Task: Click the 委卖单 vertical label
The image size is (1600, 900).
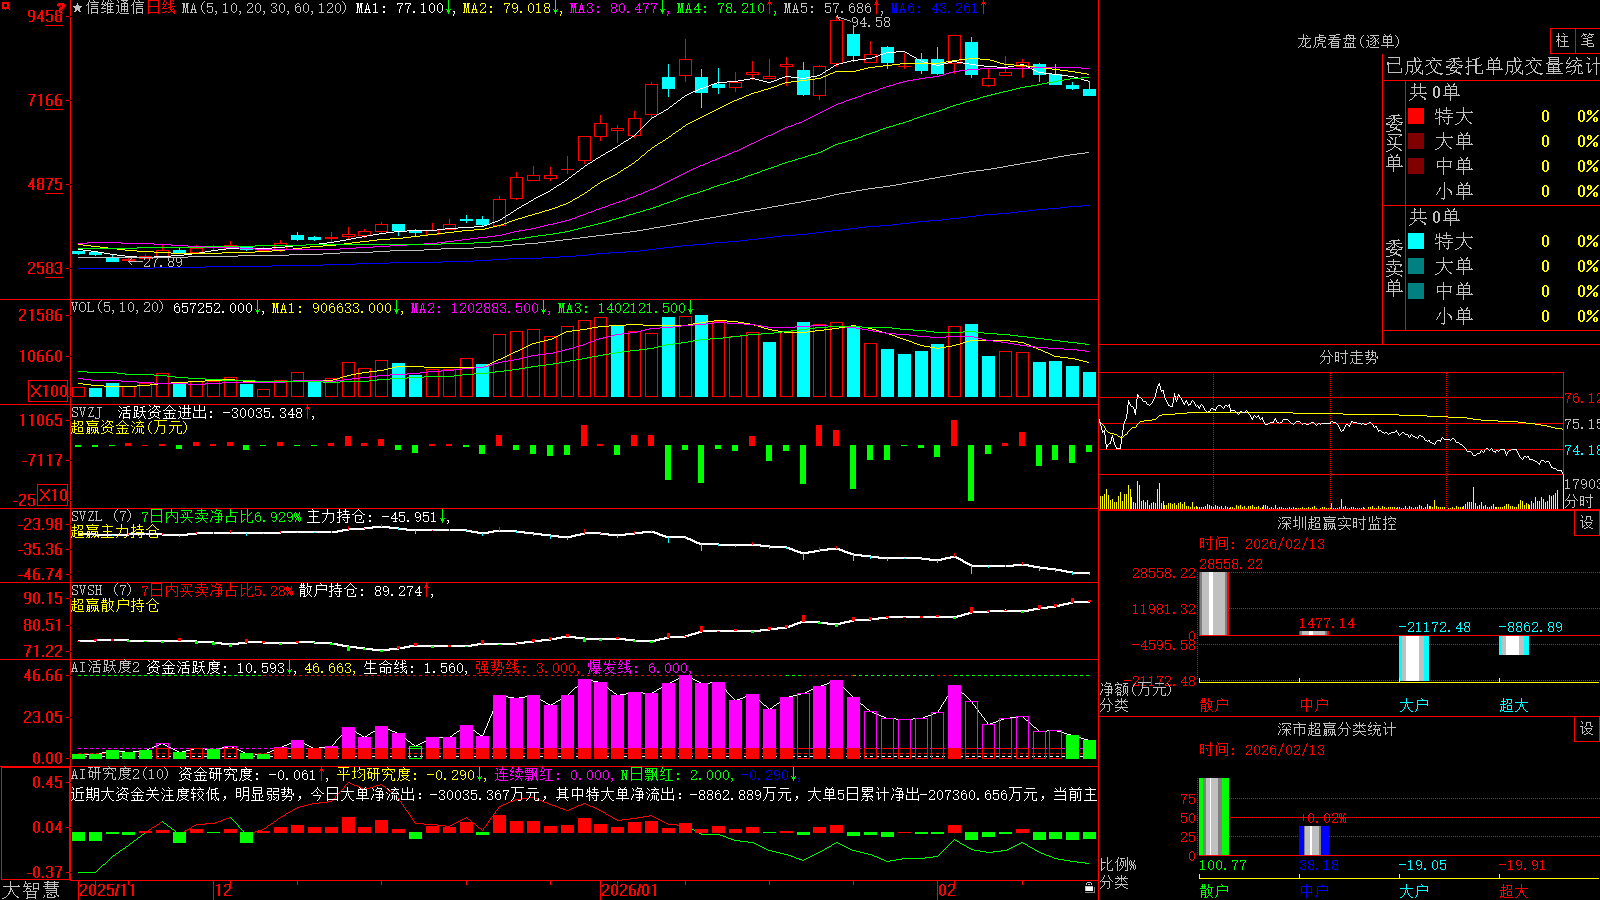Action: click(x=1394, y=267)
